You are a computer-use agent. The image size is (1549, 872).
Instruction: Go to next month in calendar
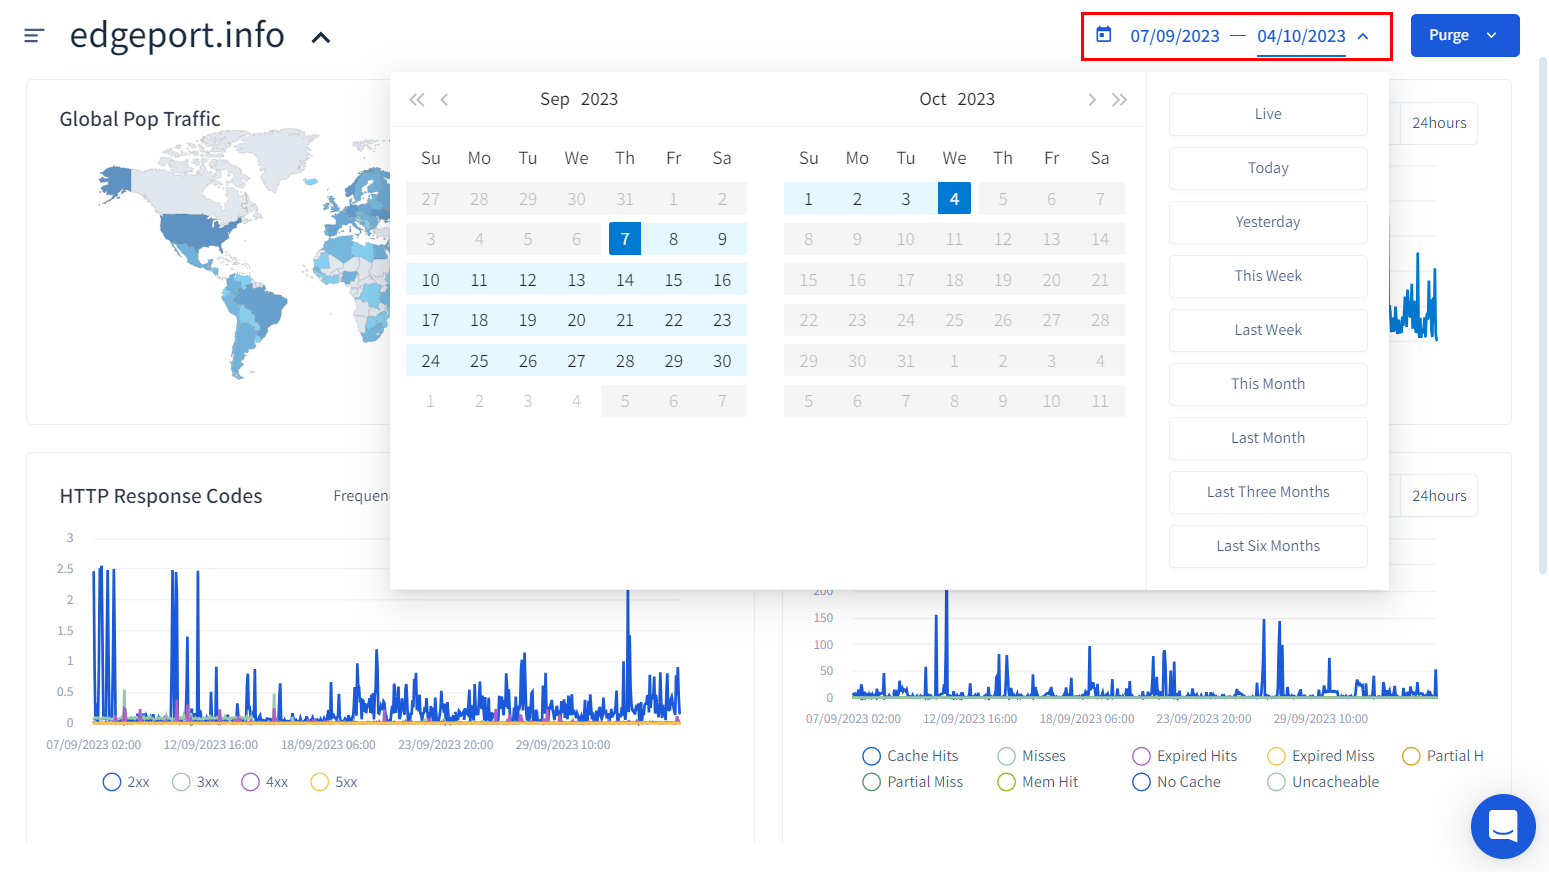(x=1092, y=99)
